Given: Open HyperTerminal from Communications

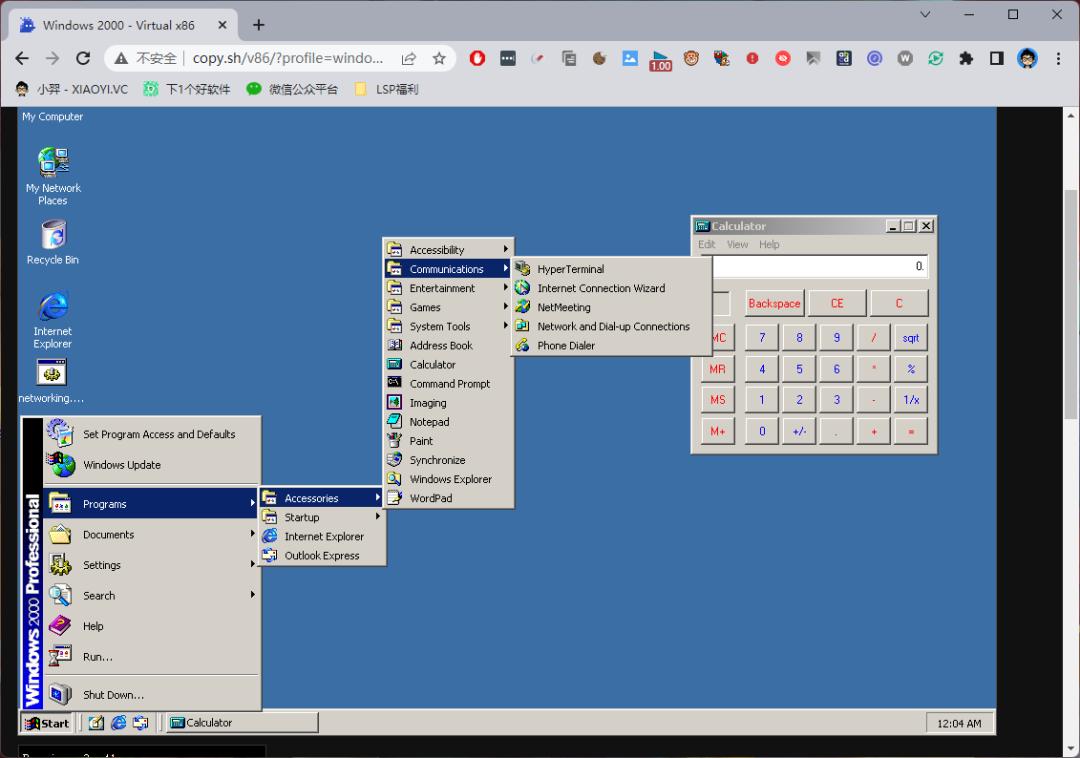Looking at the screenshot, I should coord(570,268).
